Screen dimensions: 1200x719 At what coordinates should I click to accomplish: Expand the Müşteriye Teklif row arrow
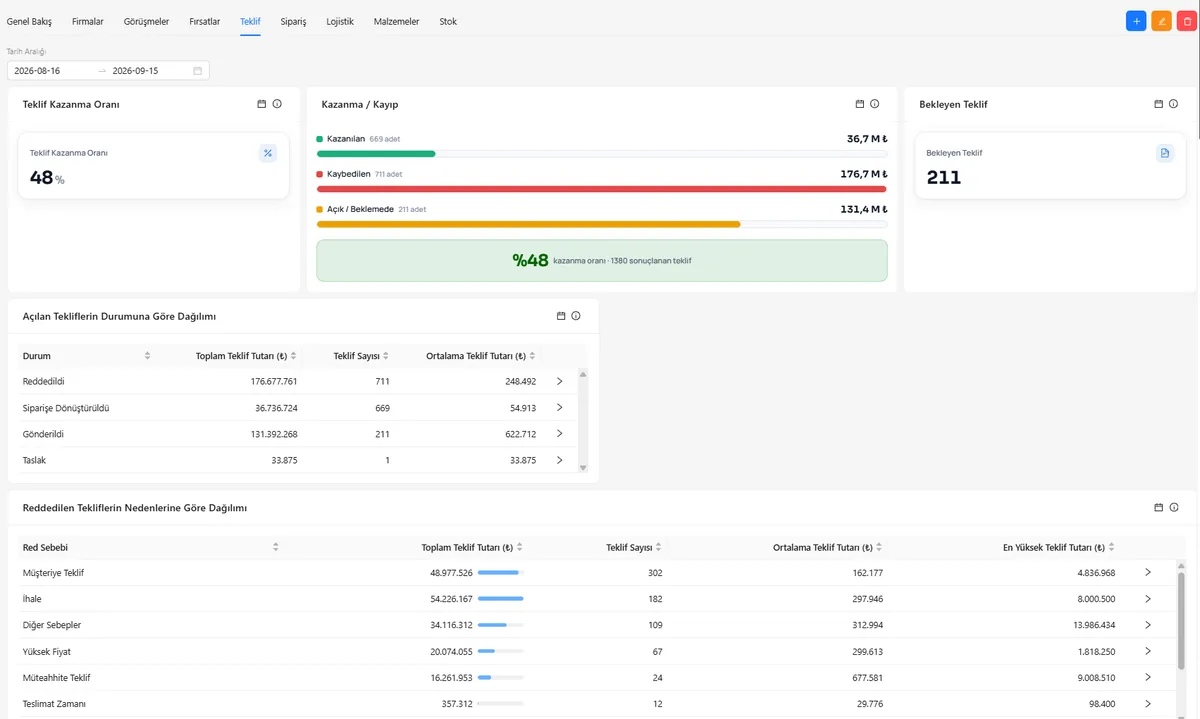pyautogui.click(x=1148, y=573)
